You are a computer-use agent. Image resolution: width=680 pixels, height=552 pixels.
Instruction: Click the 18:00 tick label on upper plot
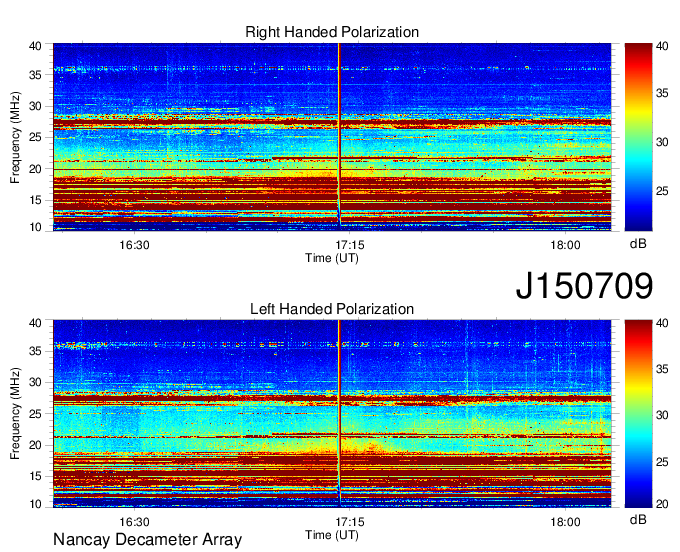tap(566, 245)
